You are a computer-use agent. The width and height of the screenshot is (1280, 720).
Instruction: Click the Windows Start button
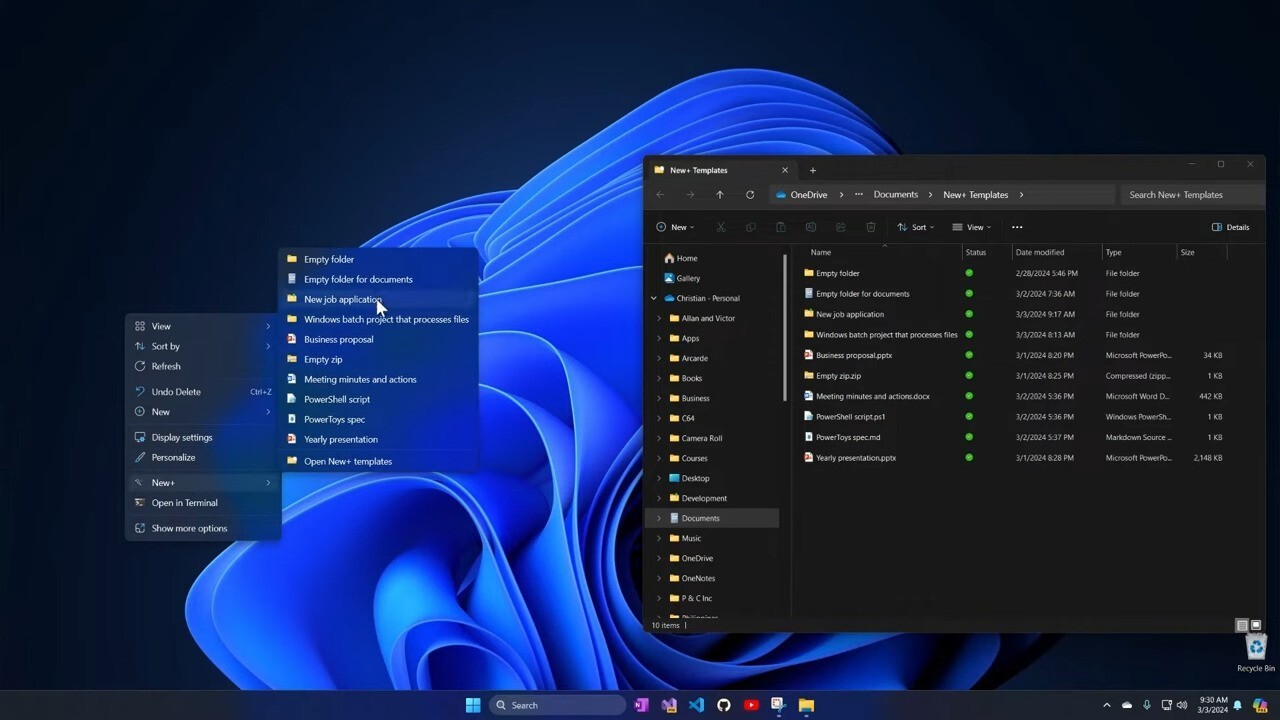[x=473, y=705]
